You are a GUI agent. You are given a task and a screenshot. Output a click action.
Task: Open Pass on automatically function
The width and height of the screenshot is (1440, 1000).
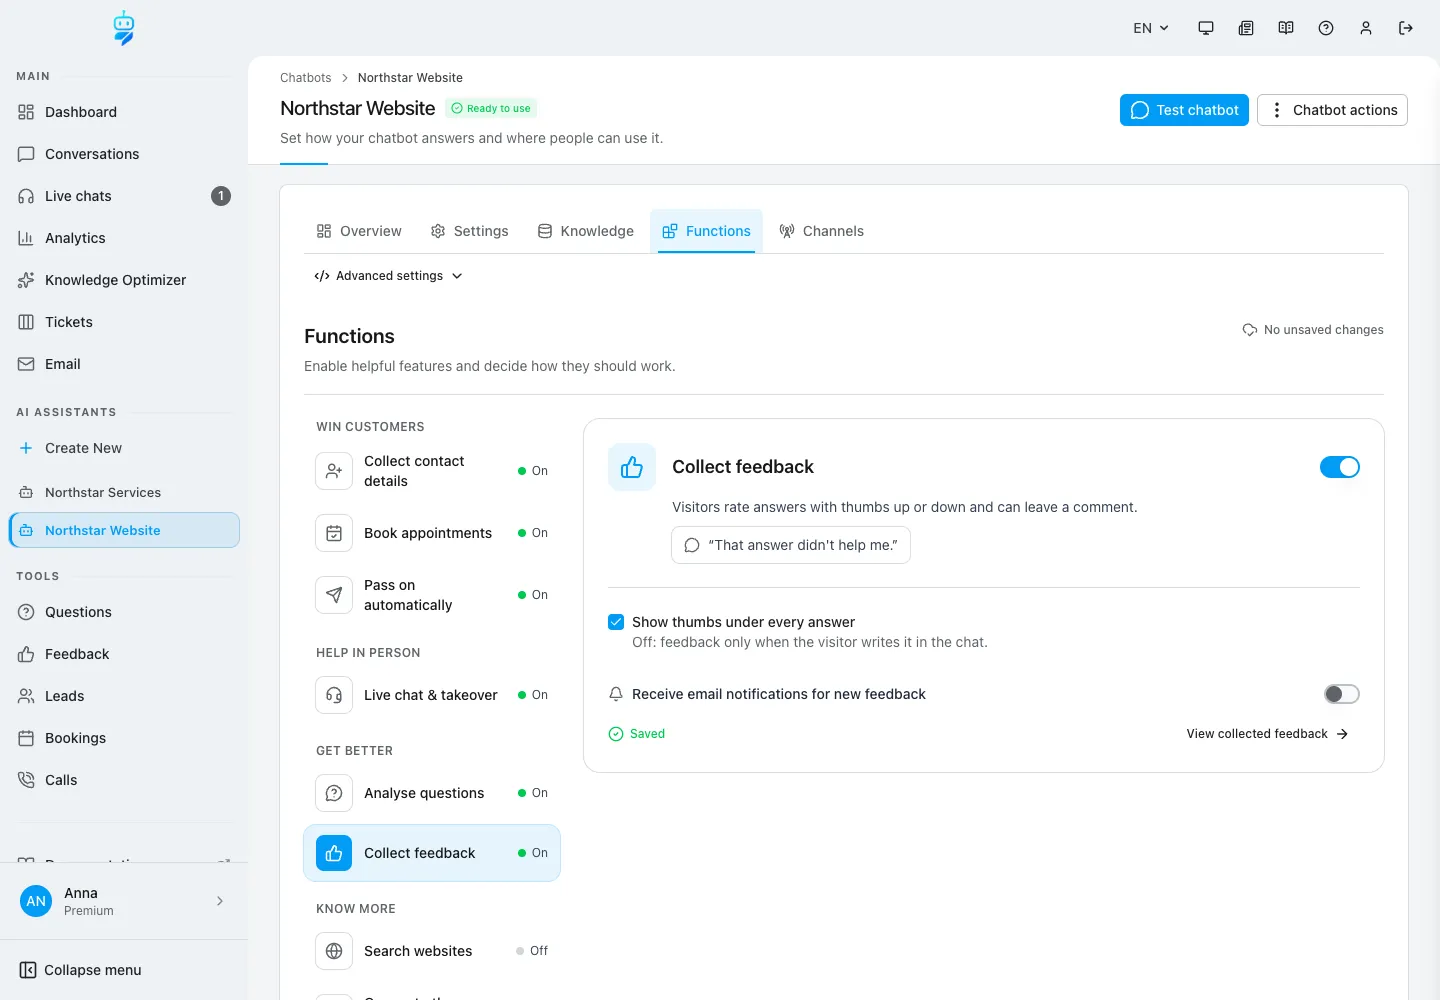(x=432, y=595)
